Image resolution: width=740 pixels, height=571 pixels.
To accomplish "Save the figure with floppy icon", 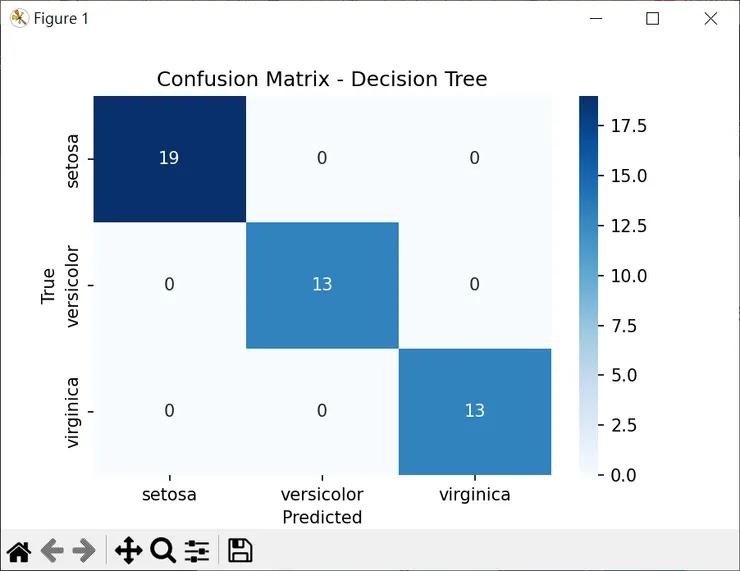I will [x=239, y=550].
